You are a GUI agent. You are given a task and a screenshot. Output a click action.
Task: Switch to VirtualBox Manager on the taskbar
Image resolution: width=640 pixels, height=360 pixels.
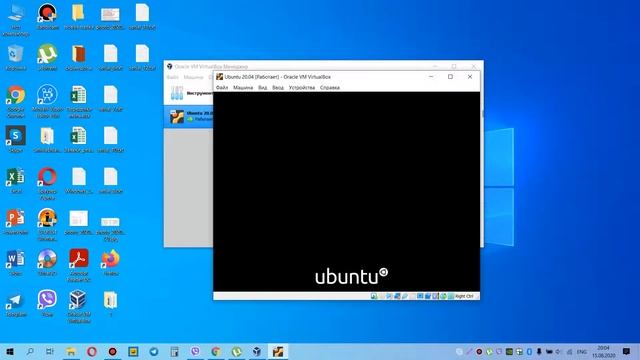(x=257, y=351)
